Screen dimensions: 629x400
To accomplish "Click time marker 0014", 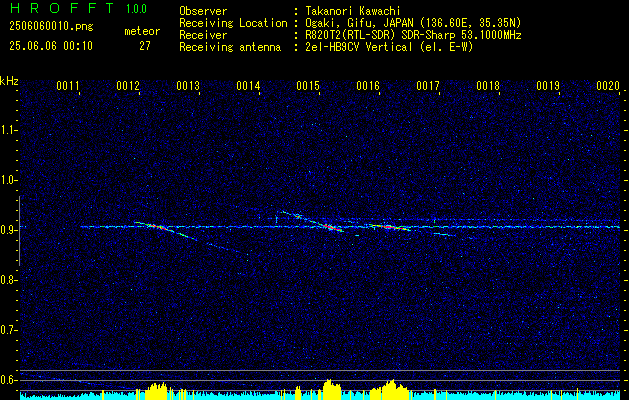I will coord(248,86).
